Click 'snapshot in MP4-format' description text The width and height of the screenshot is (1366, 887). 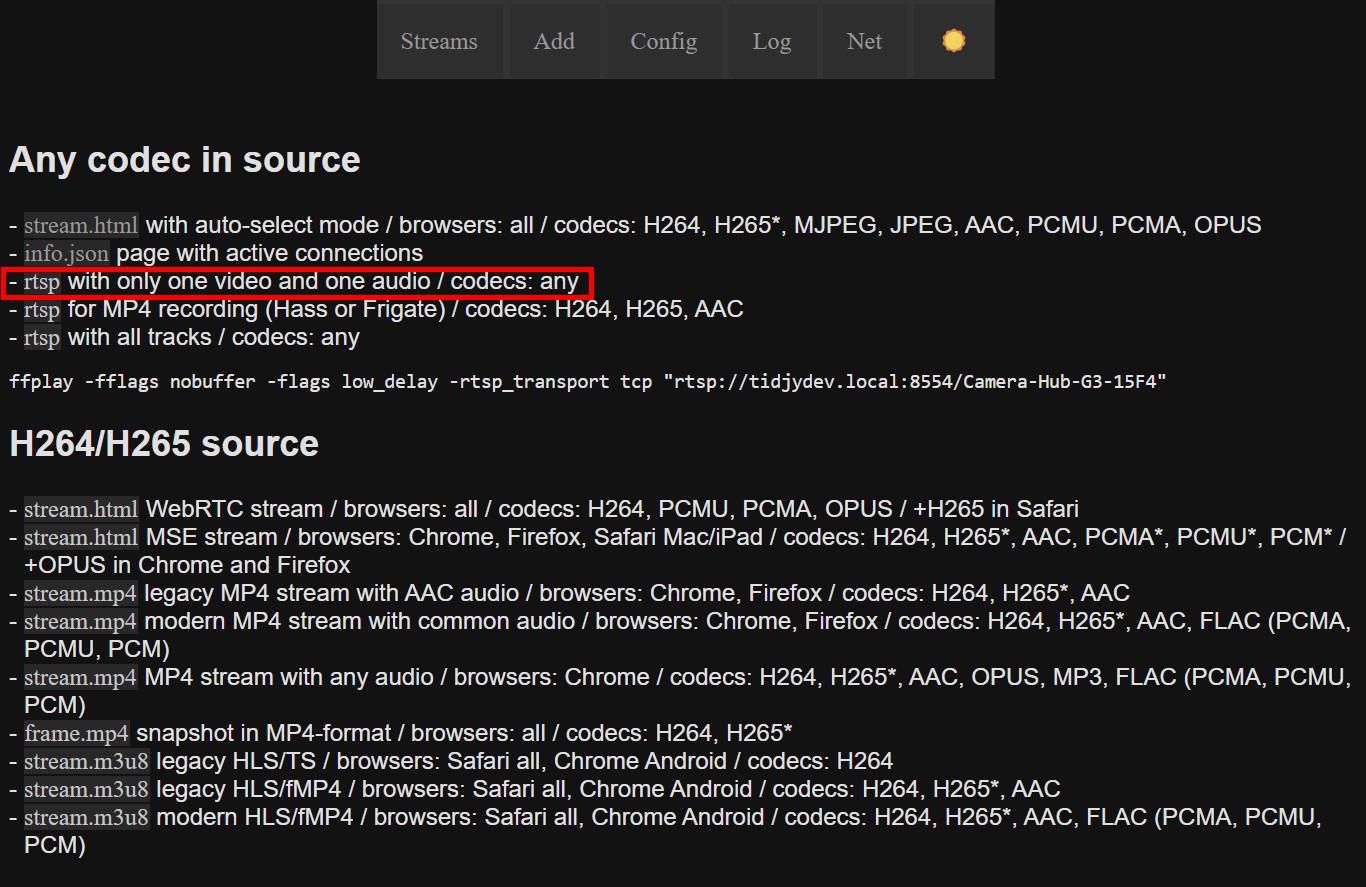266,734
